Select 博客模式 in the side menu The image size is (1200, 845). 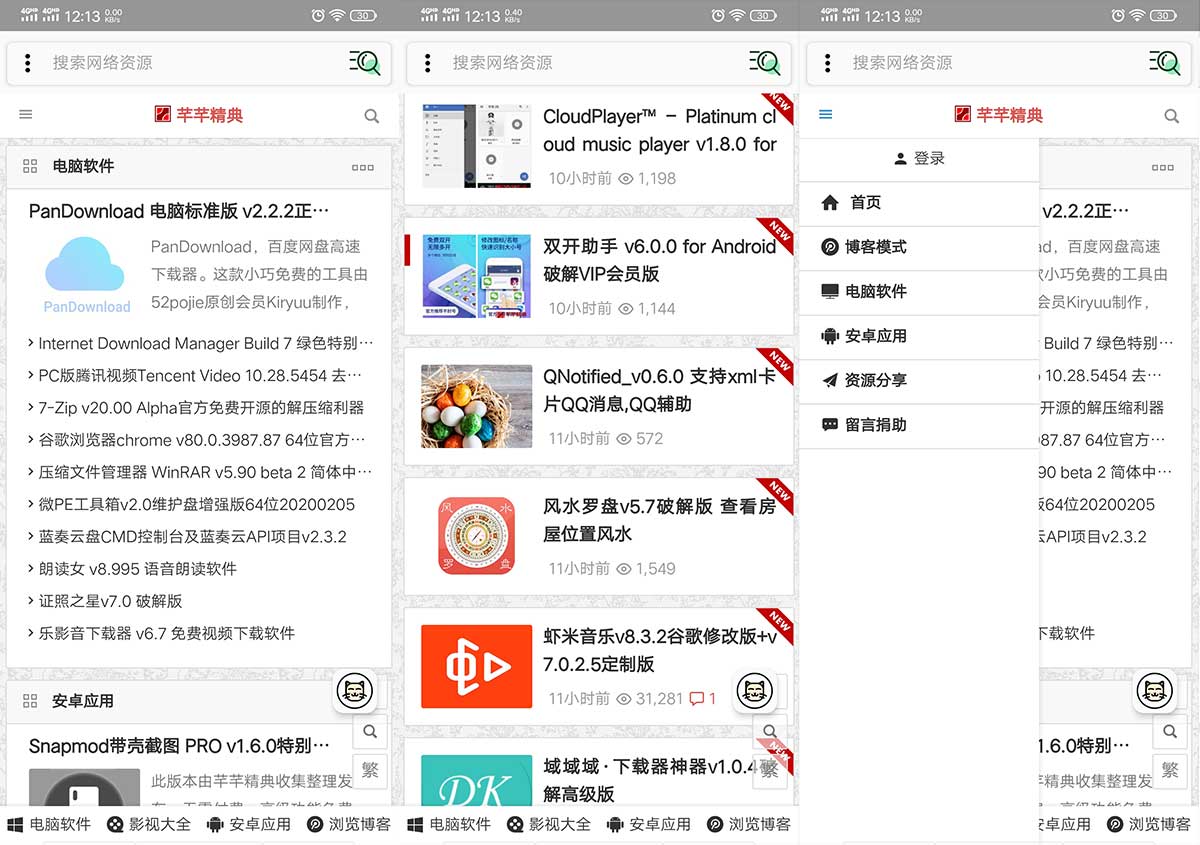click(919, 247)
